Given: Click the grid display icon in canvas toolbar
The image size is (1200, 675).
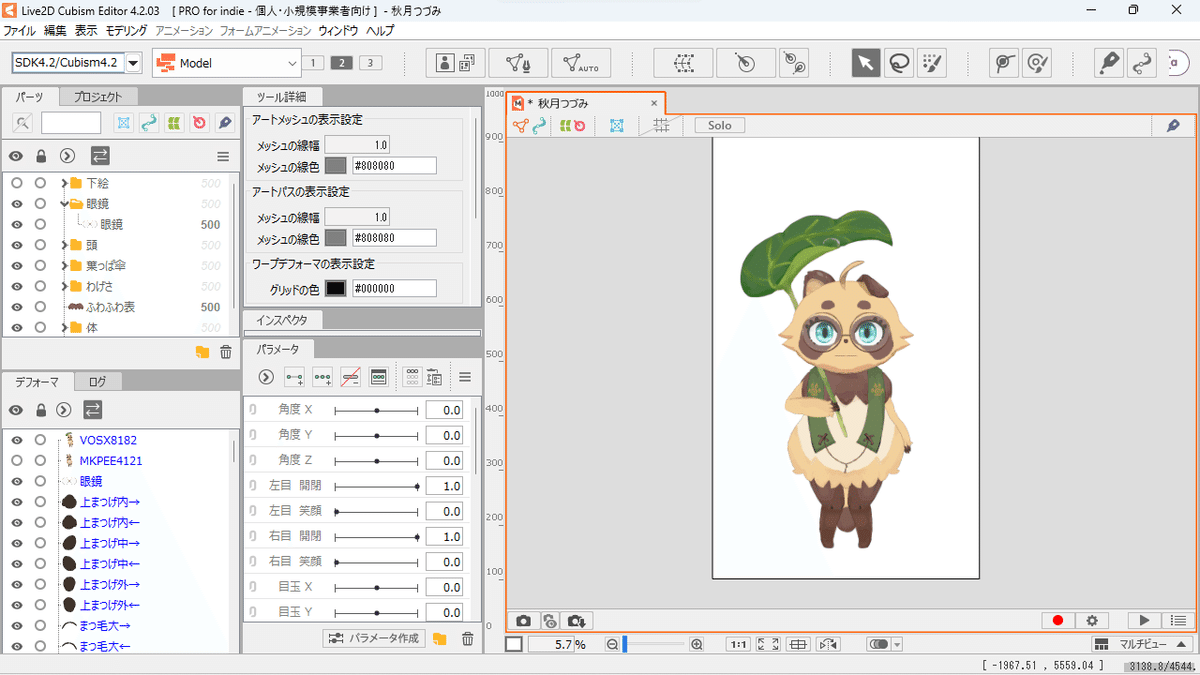Looking at the screenshot, I should click(661, 126).
